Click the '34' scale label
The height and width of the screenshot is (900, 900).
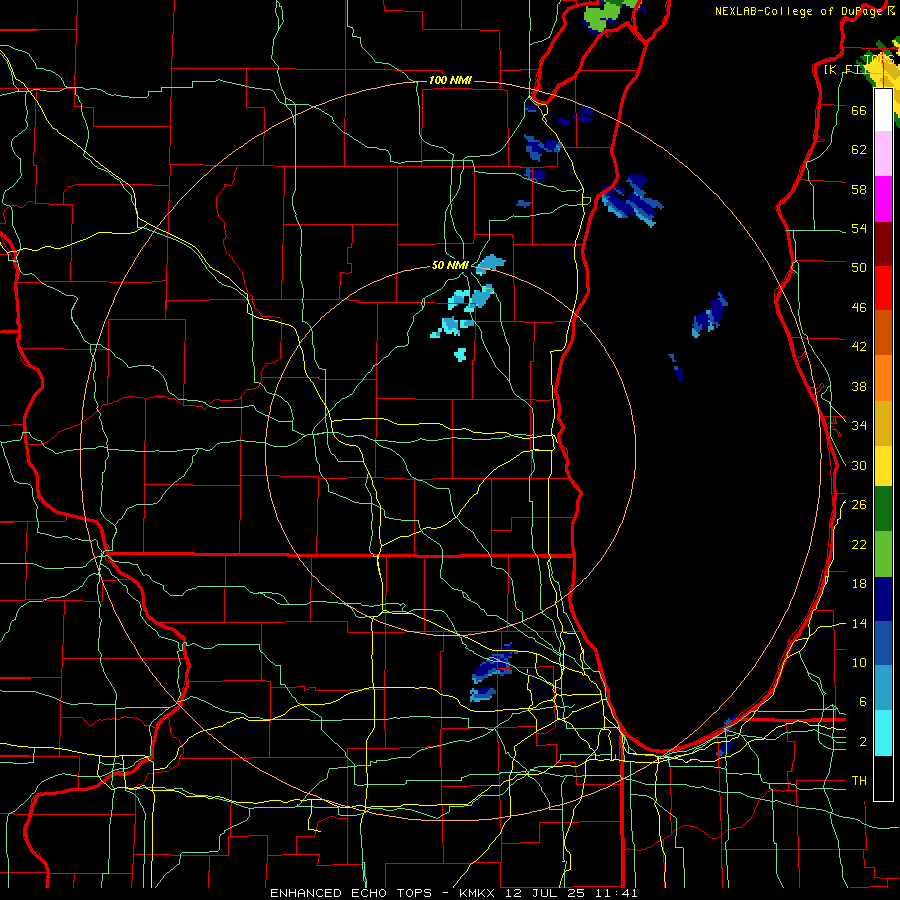tap(859, 425)
